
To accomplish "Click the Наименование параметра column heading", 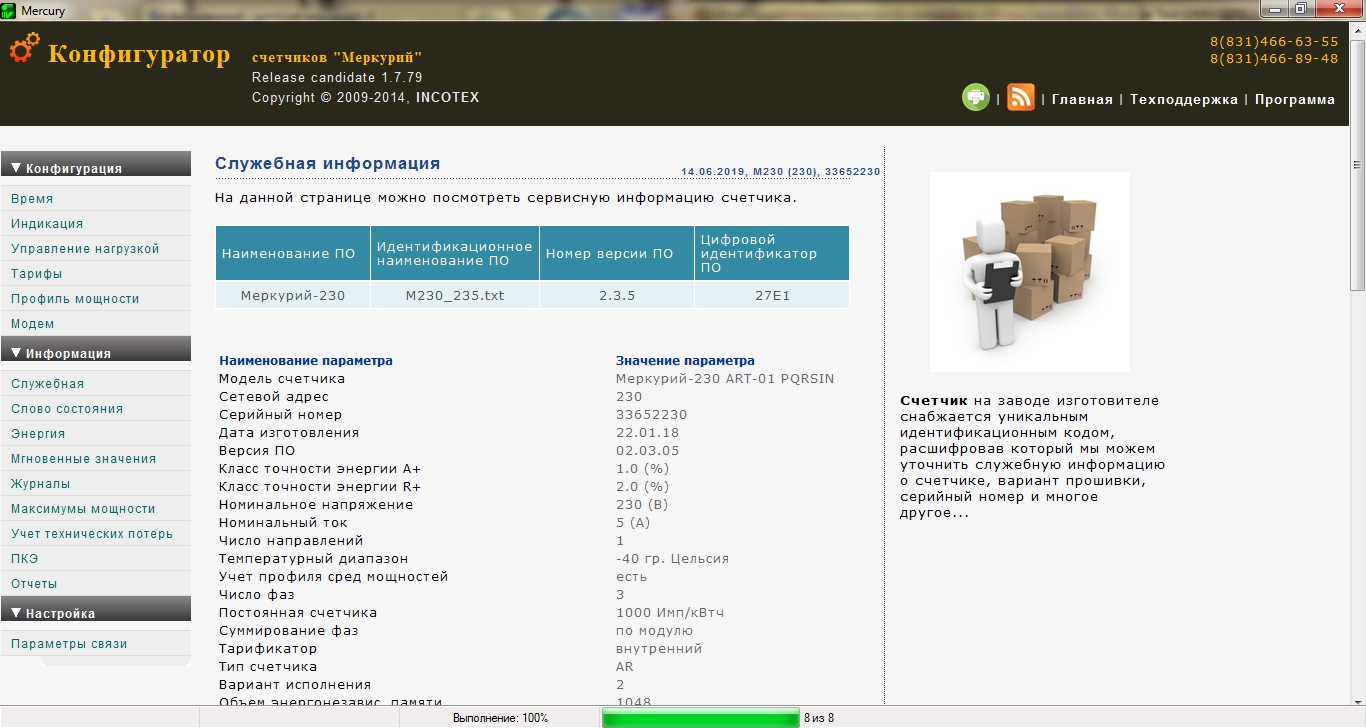I will [306, 361].
